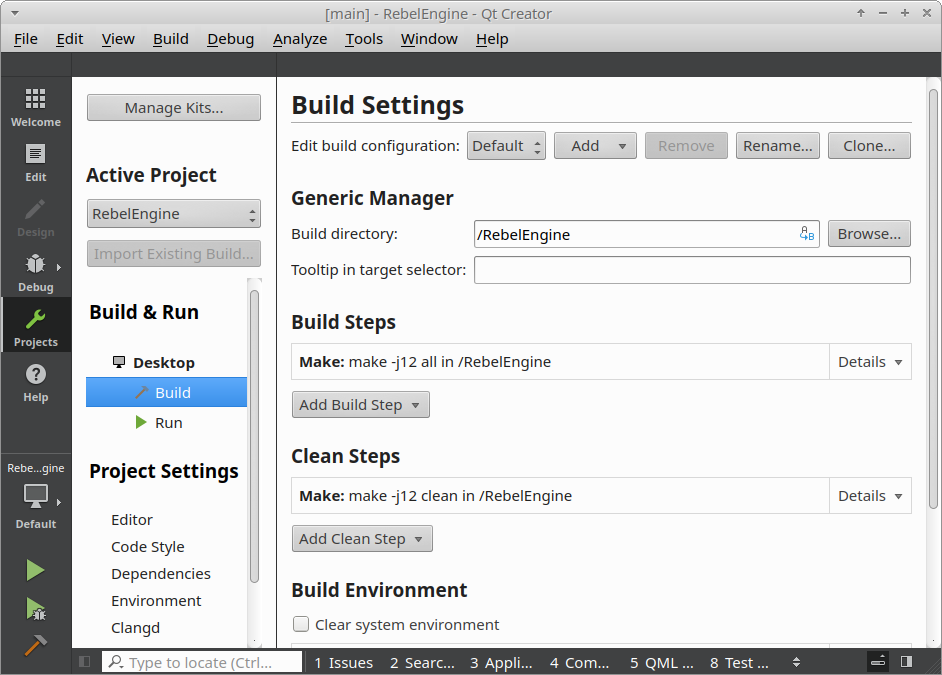Click the Manage Kits button
942x675 pixels.
[x=174, y=107]
